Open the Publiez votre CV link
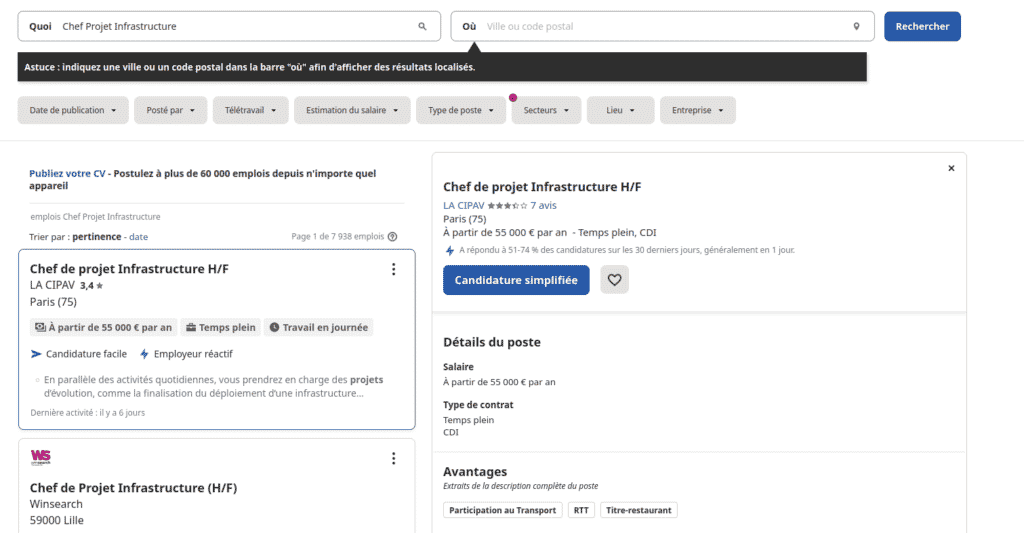The height and width of the screenshot is (533, 1024). (x=67, y=174)
